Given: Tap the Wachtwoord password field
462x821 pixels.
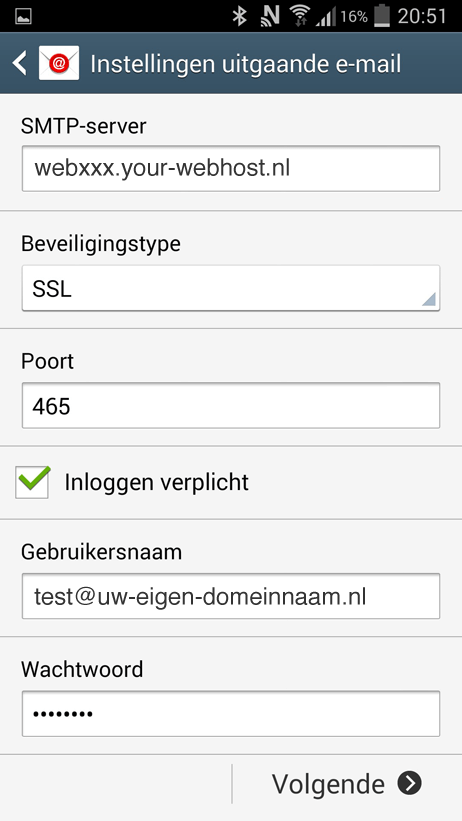Looking at the screenshot, I should tap(231, 714).
